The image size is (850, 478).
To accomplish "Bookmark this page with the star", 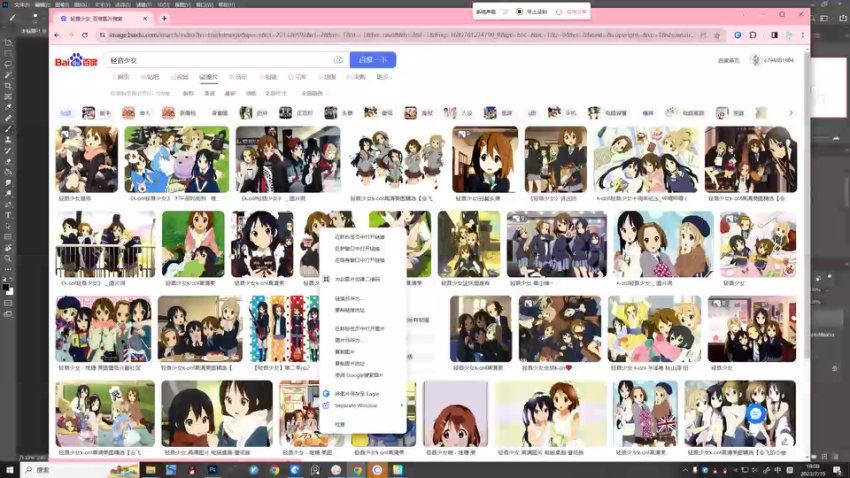I will coord(717,35).
